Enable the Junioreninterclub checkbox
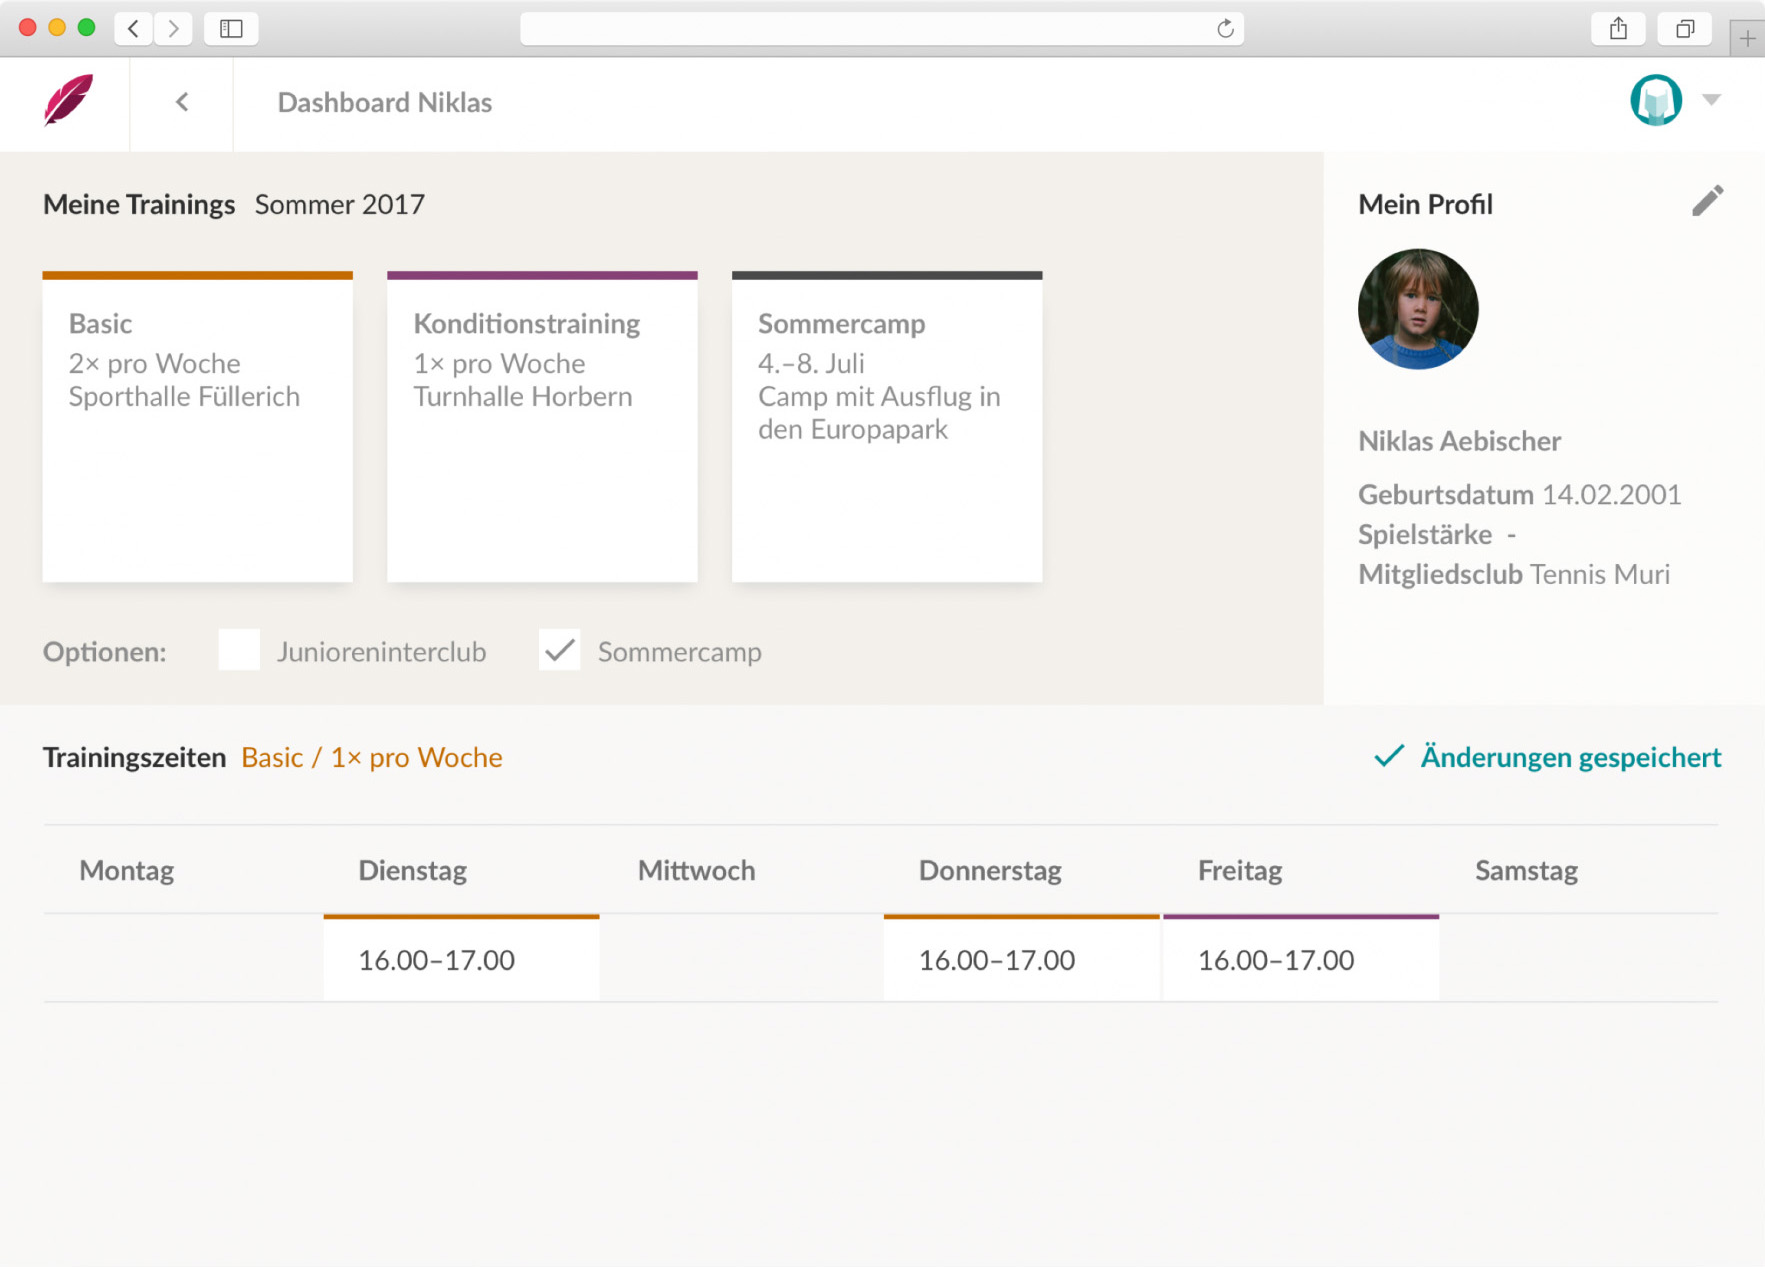The width and height of the screenshot is (1765, 1267). coord(239,650)
